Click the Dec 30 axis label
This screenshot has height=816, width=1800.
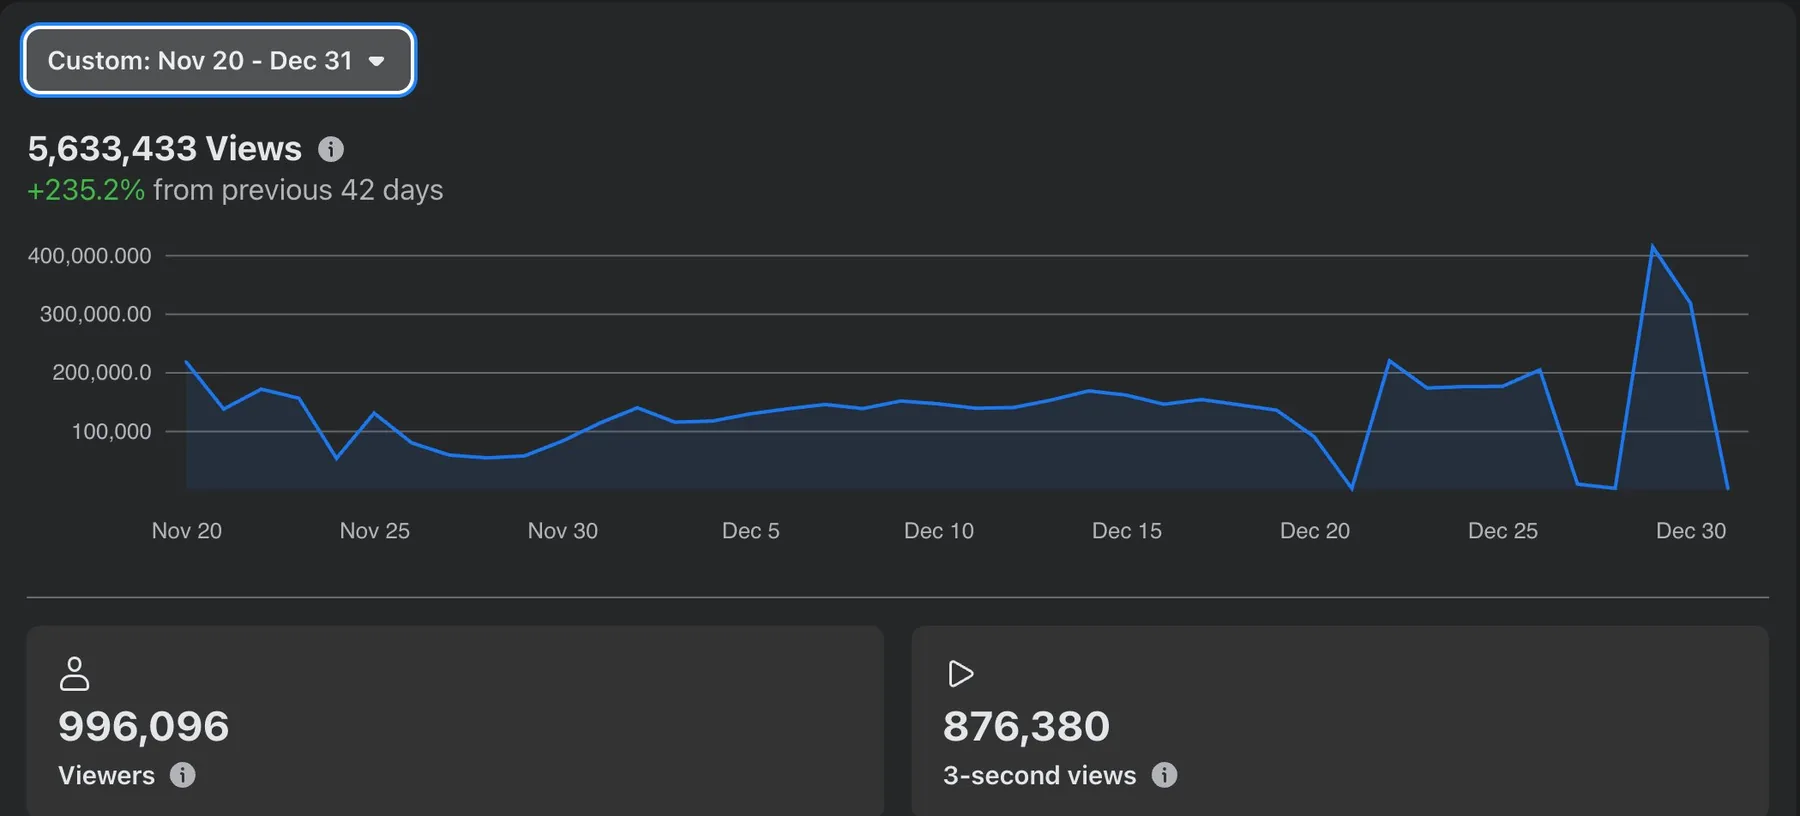click(1691, 531)
